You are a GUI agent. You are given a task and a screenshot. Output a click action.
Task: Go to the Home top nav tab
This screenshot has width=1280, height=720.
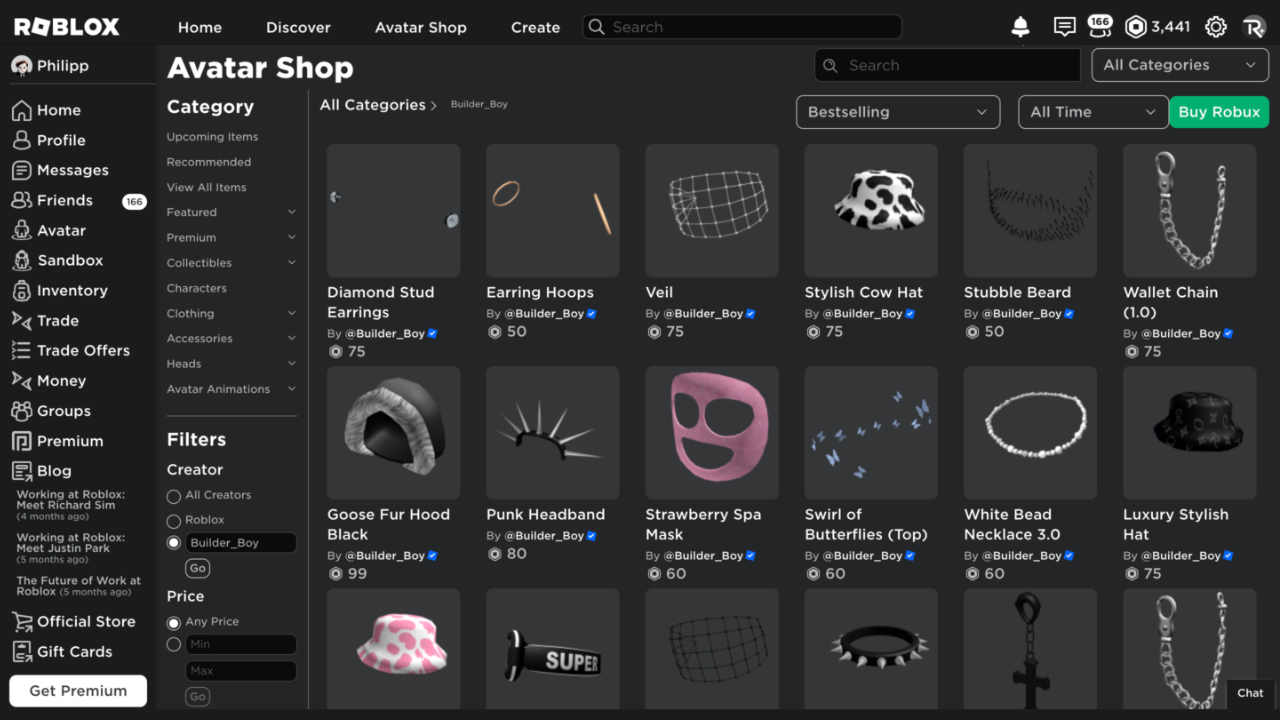[200, 27]
